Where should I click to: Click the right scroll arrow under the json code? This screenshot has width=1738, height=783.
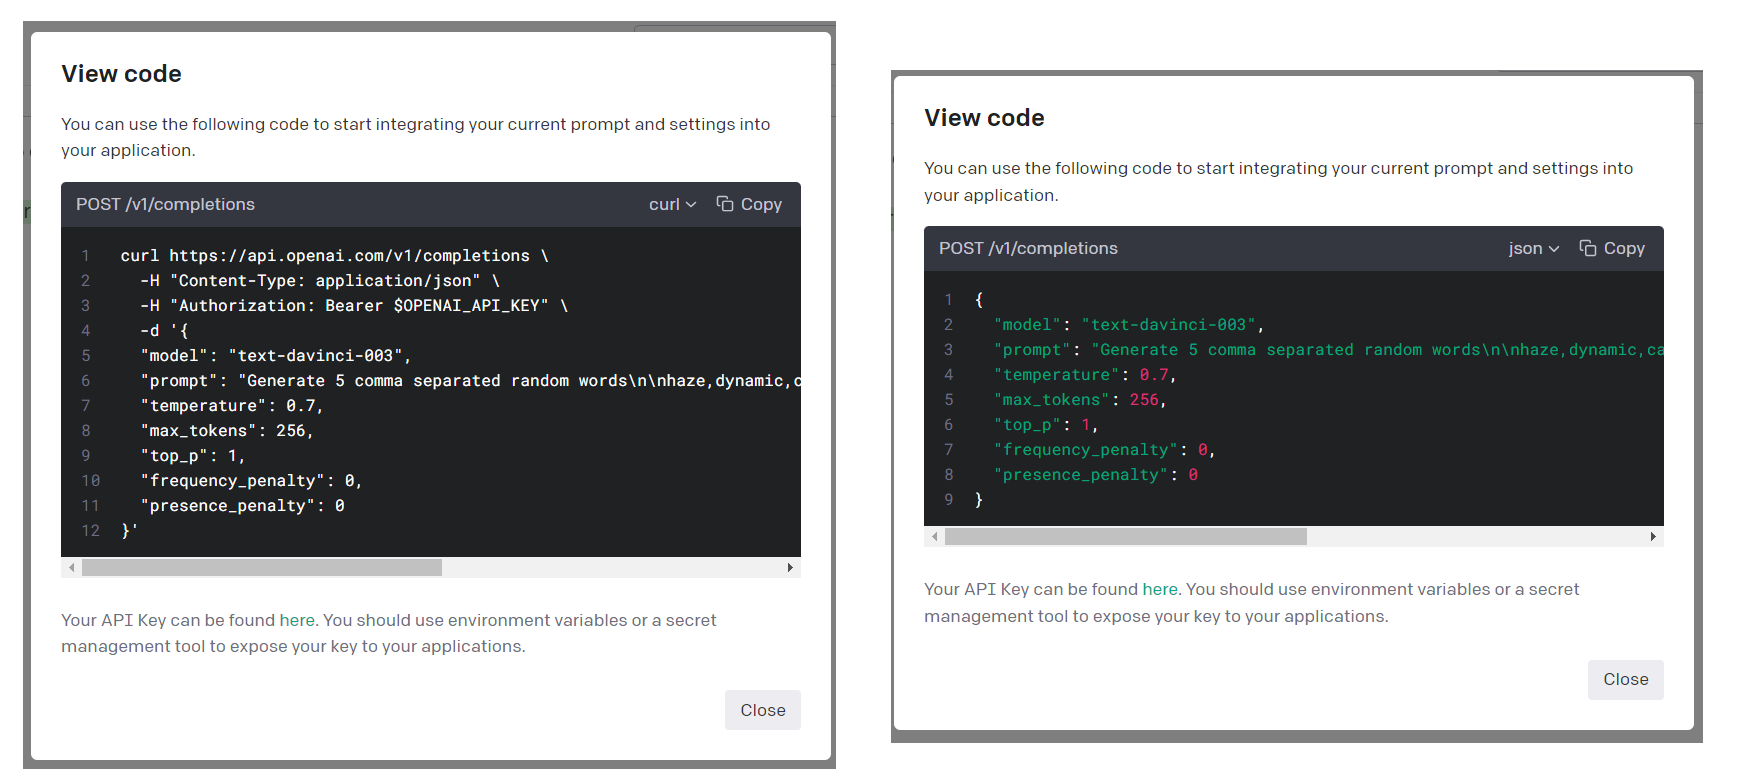tap(1653, 537)
